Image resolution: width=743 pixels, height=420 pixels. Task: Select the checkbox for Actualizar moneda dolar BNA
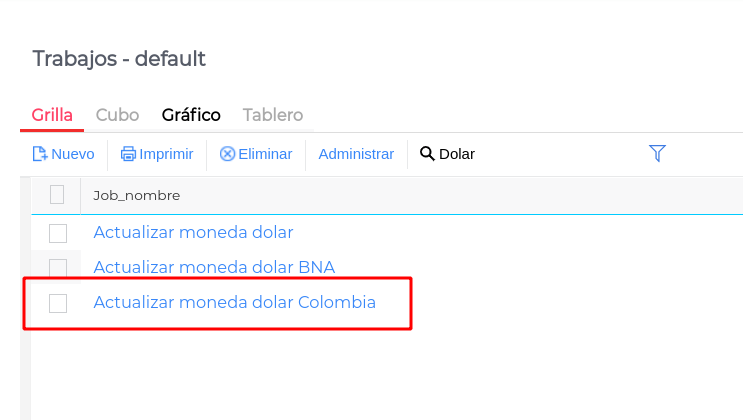click(x=58, y=268)
